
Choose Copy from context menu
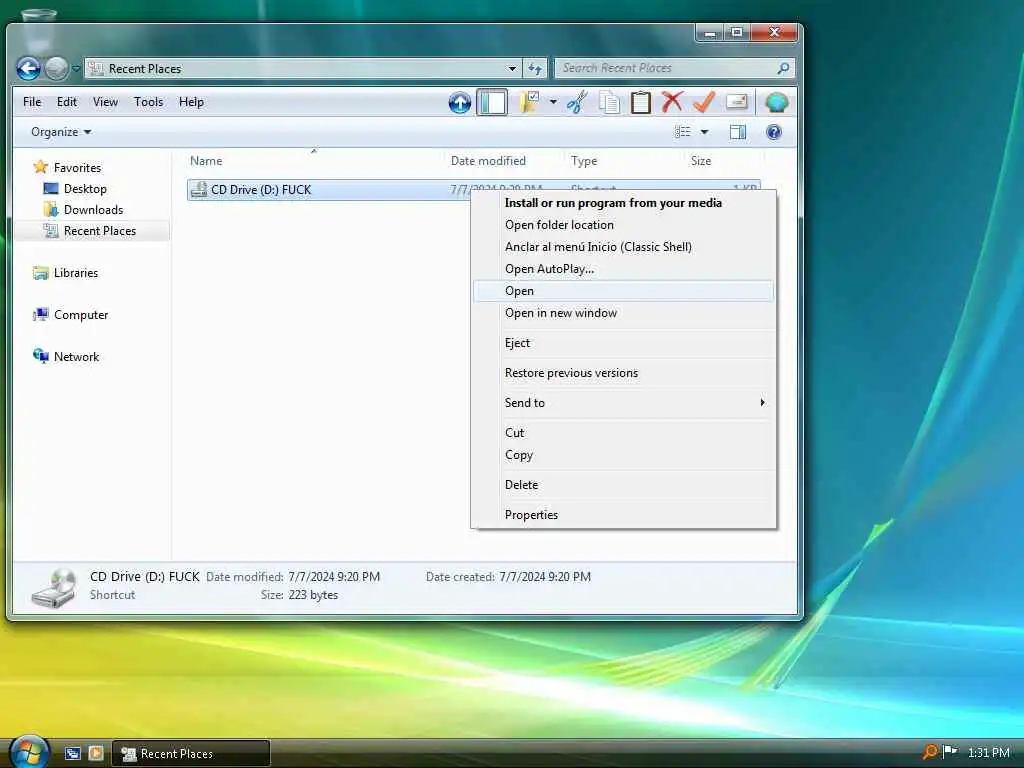pyautogui.click(x=624, y=455)
